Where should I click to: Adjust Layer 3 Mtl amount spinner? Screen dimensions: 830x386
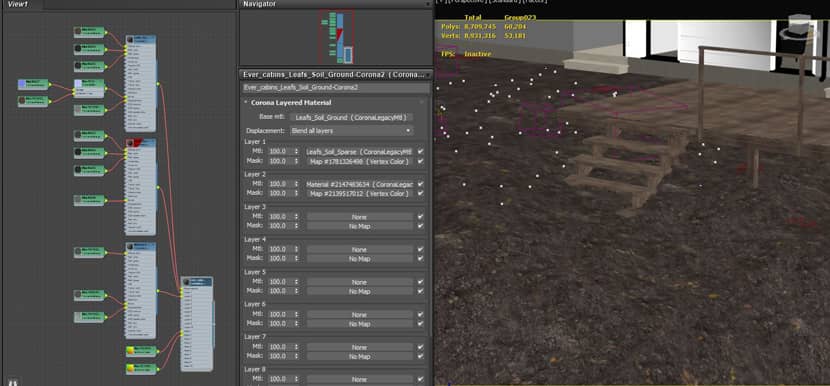(296, 217)
